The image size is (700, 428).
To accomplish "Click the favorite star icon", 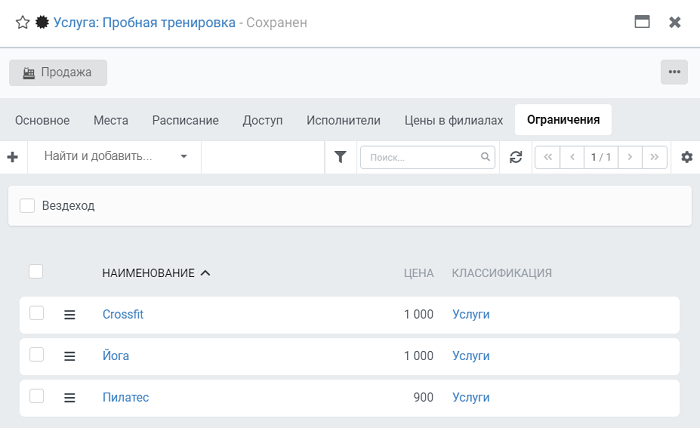I will pos(22,22).
